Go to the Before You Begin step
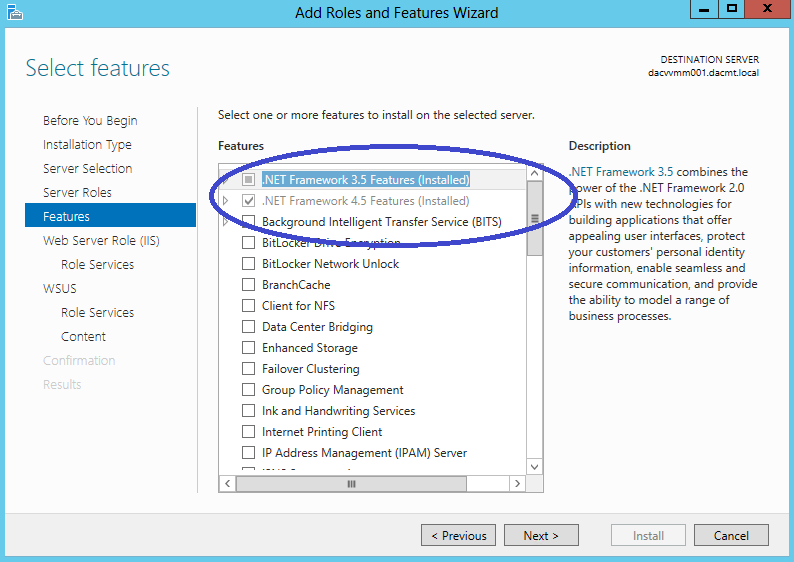Image resolution: width=794 pixels, height=562 pixels. [x=90, y=121]
